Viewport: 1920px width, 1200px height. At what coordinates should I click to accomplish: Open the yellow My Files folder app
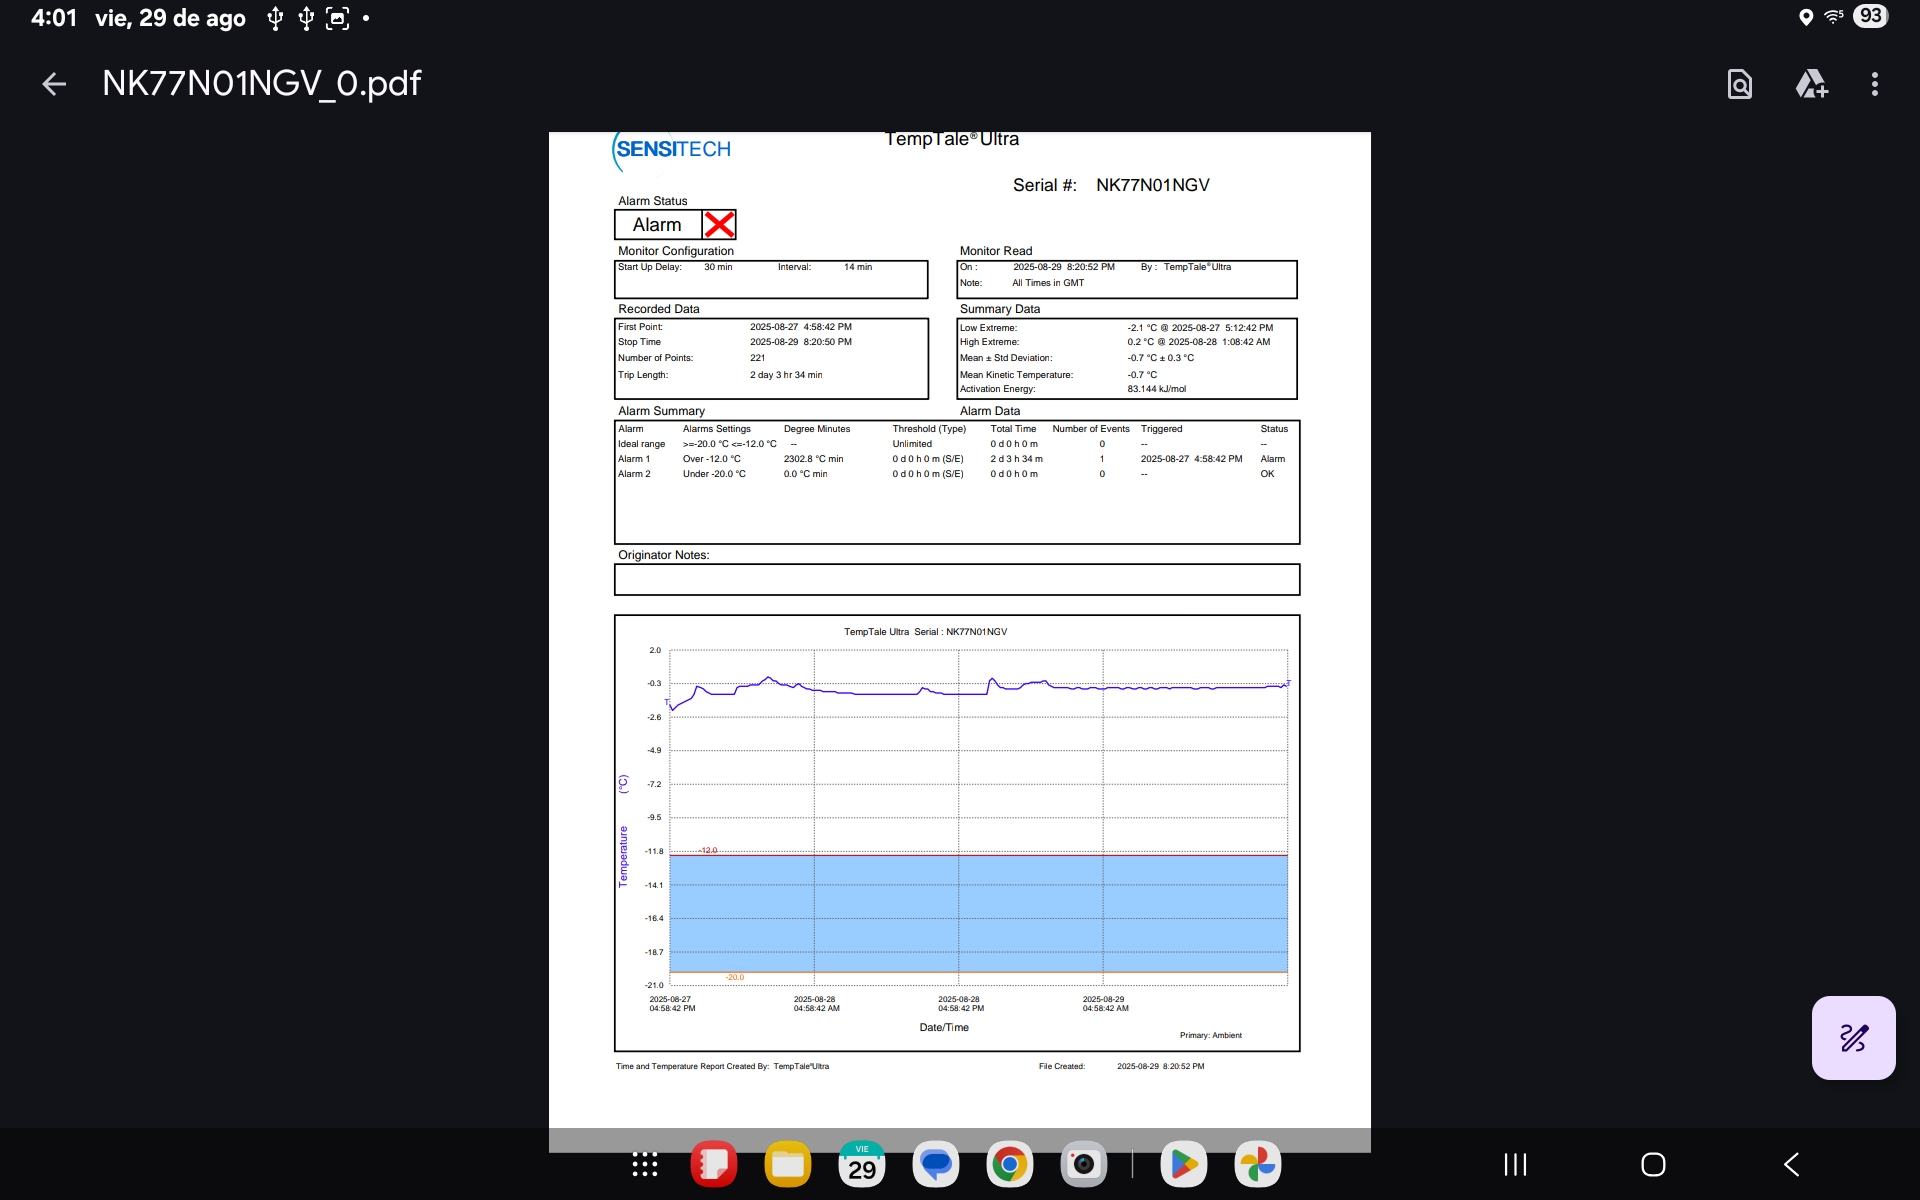(x=788, y=1164)
